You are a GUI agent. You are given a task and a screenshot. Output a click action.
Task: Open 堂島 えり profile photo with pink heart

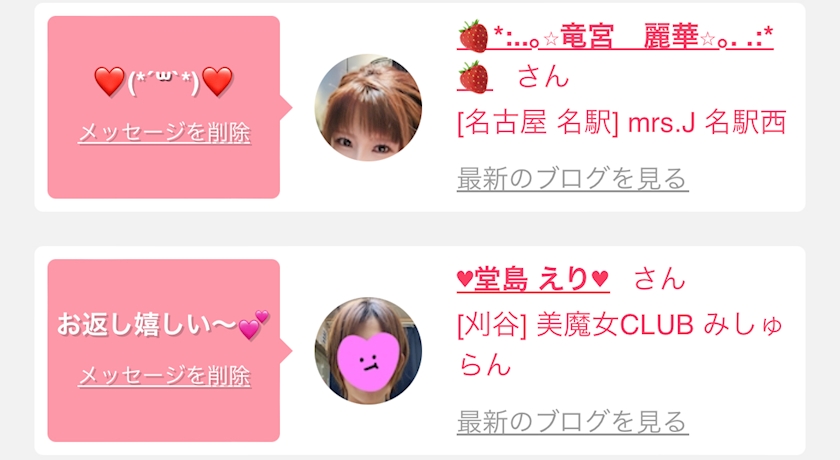pos(368,351)
